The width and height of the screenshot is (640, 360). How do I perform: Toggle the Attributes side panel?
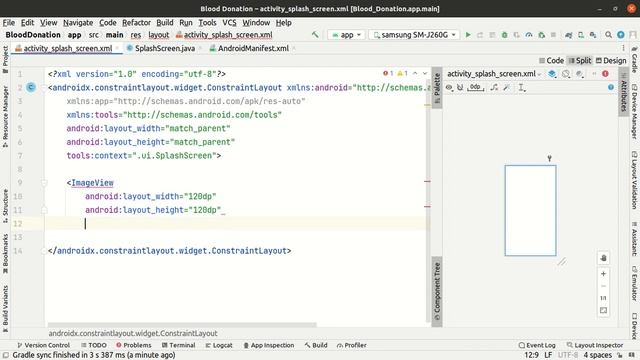(x=624, y=92)
